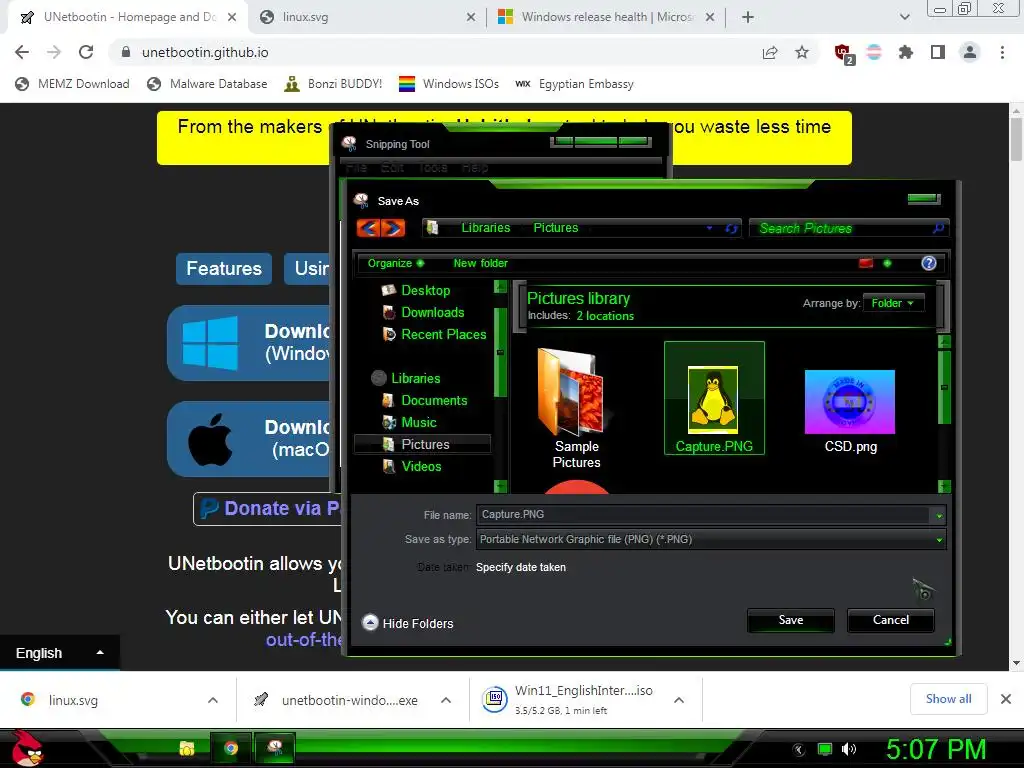Click the search magnifier in Search Pictures
The height and width of the screenshot is (768, 1024).
pos(938,228)
